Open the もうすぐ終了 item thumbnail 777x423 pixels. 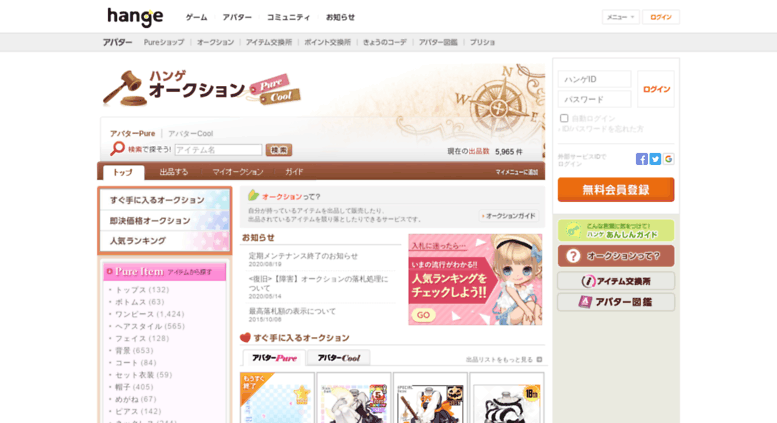[x=277, y=398]
